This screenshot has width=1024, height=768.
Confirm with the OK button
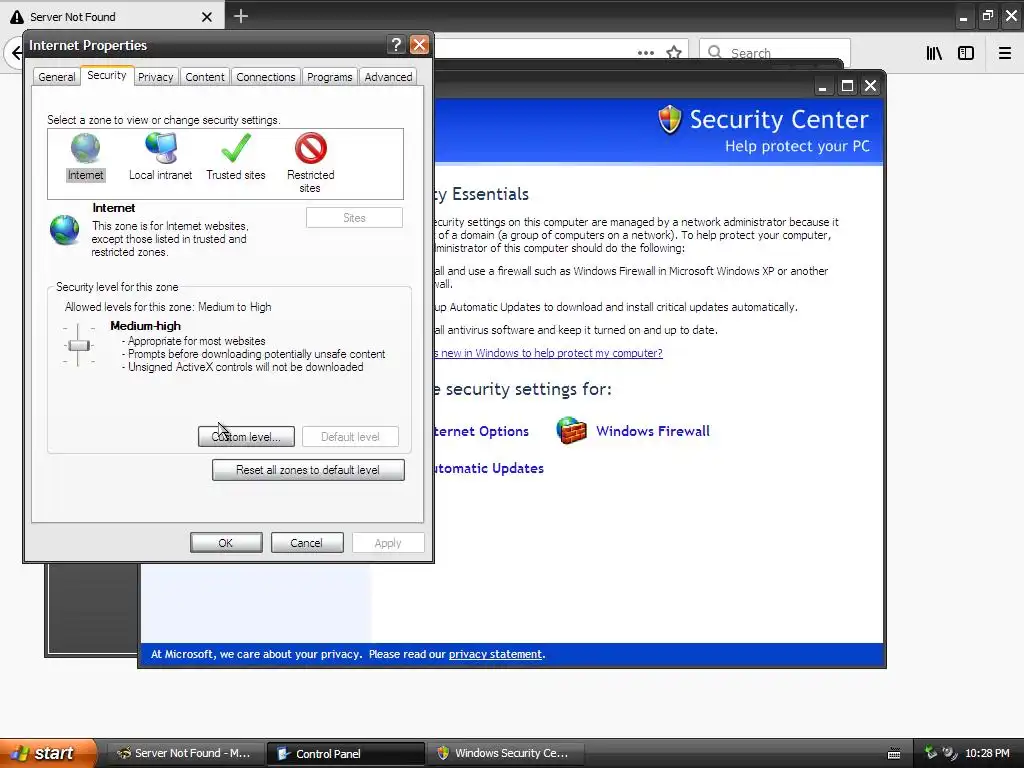click(x=226, y=543)
